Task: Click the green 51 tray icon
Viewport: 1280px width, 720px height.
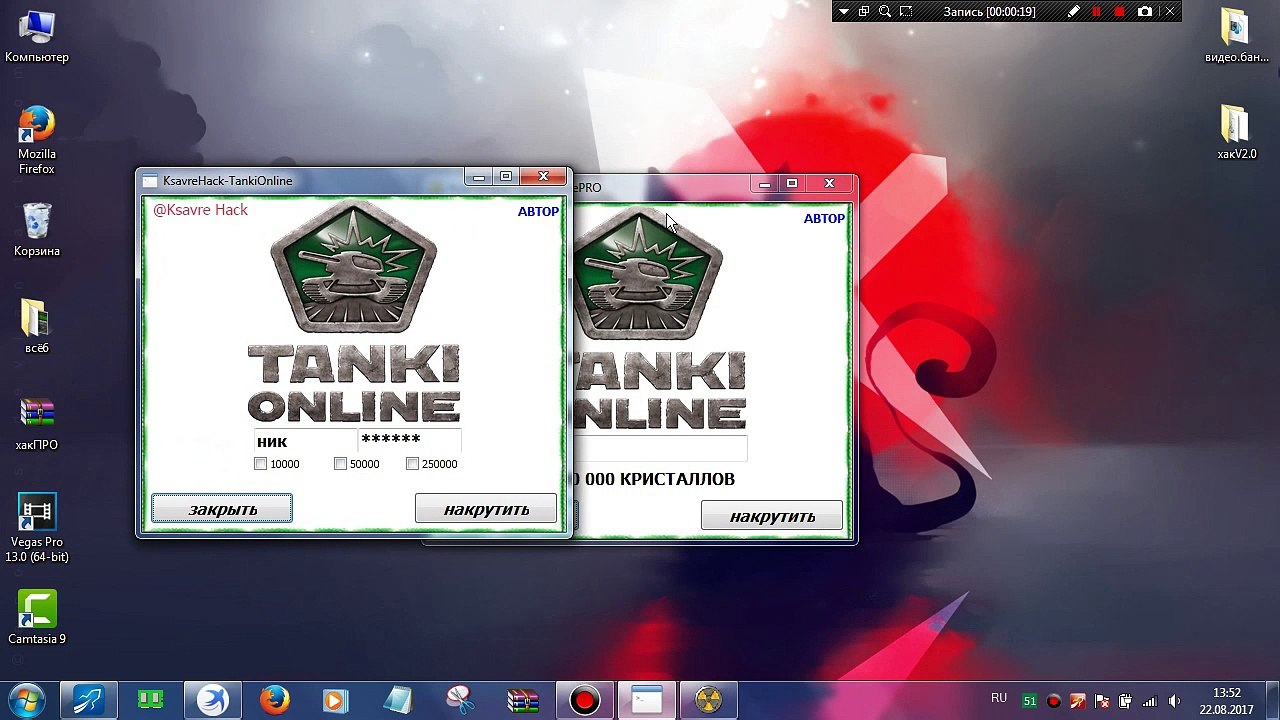Action: tap(1029, 702)
